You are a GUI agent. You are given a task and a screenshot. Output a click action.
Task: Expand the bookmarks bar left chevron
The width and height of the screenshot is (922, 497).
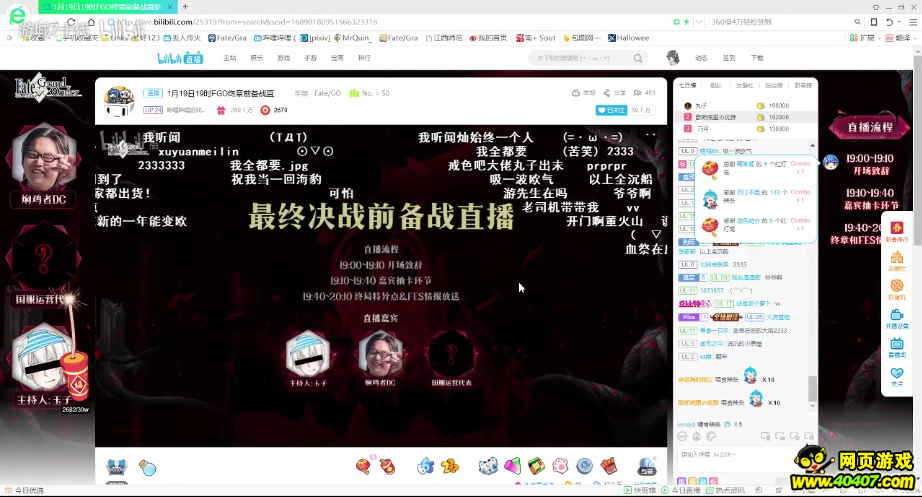point(9,38)
